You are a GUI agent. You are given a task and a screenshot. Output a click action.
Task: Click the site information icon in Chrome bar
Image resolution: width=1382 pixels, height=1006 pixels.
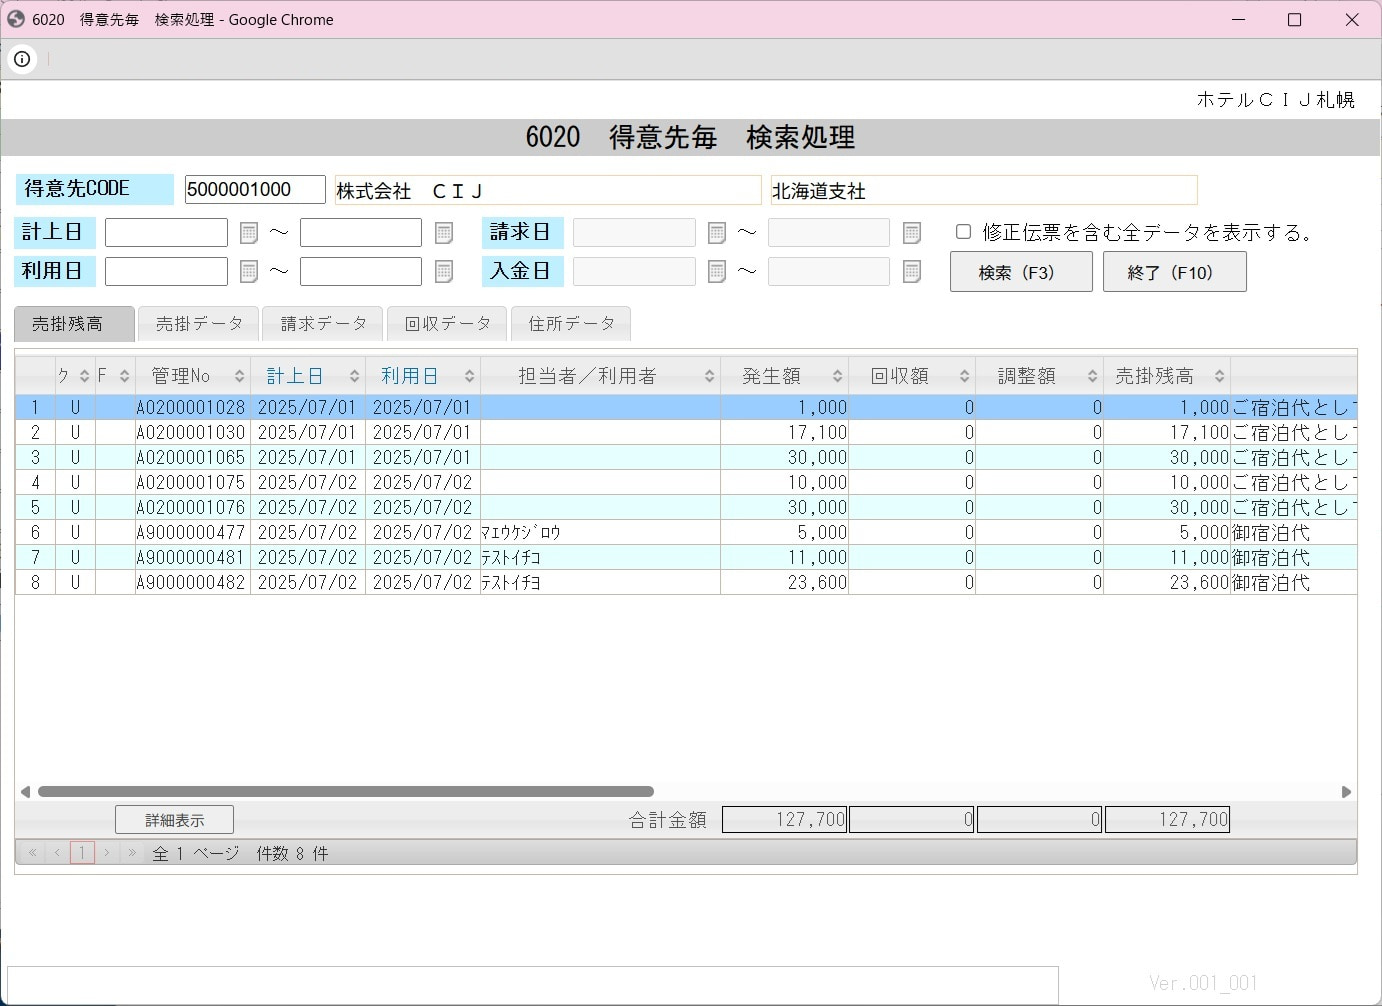[22, 59]
